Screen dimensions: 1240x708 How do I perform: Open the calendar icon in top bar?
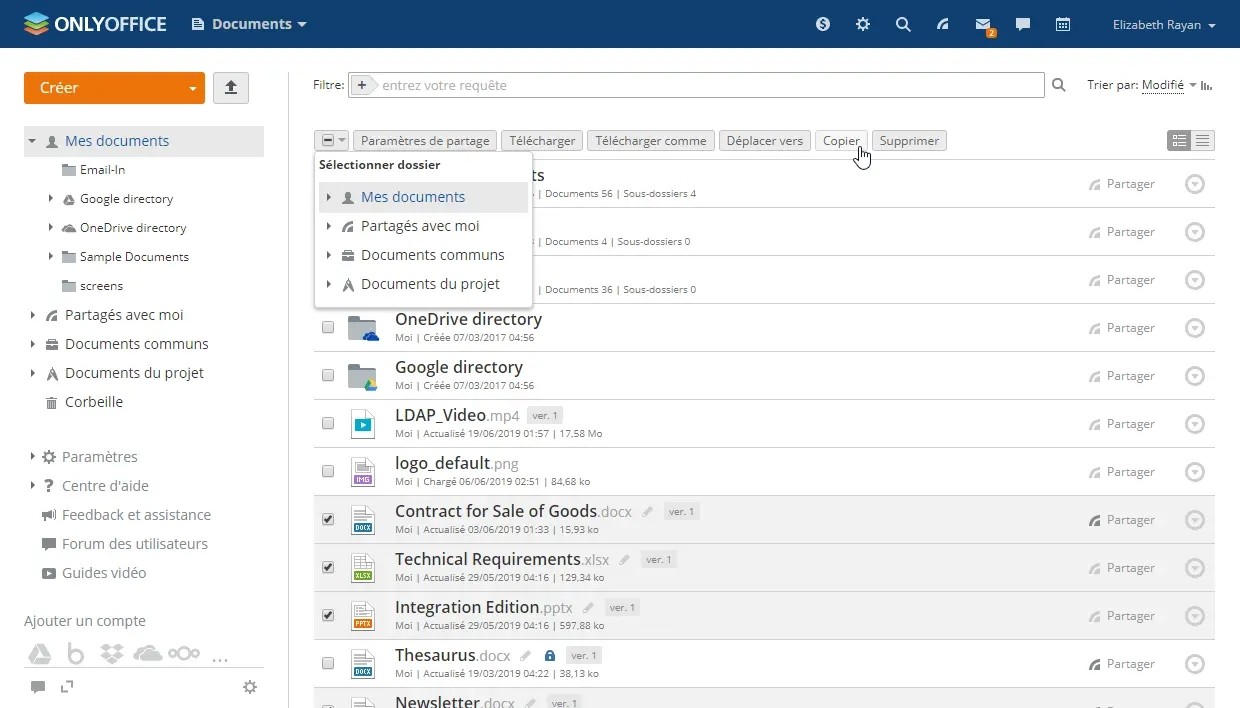(1063, 25)
